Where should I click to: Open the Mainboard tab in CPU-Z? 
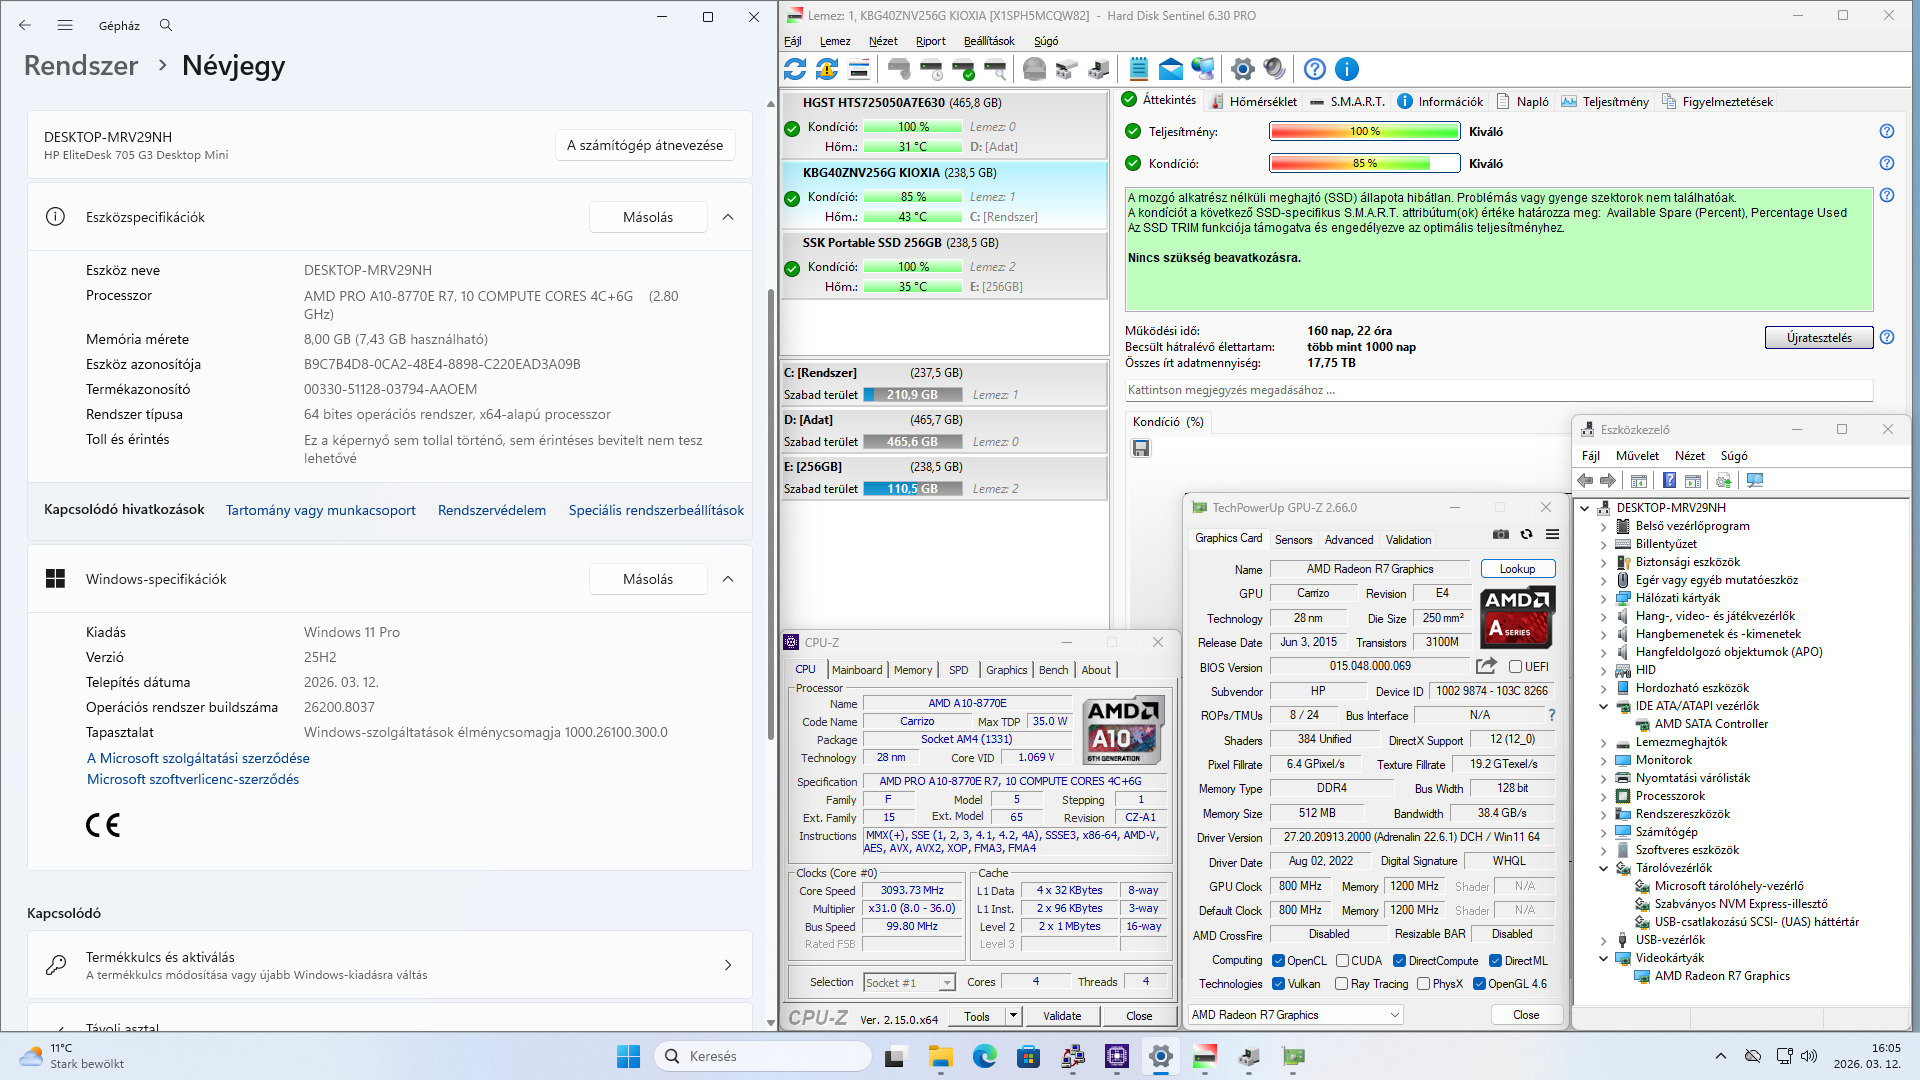click(x=857, y=670)
